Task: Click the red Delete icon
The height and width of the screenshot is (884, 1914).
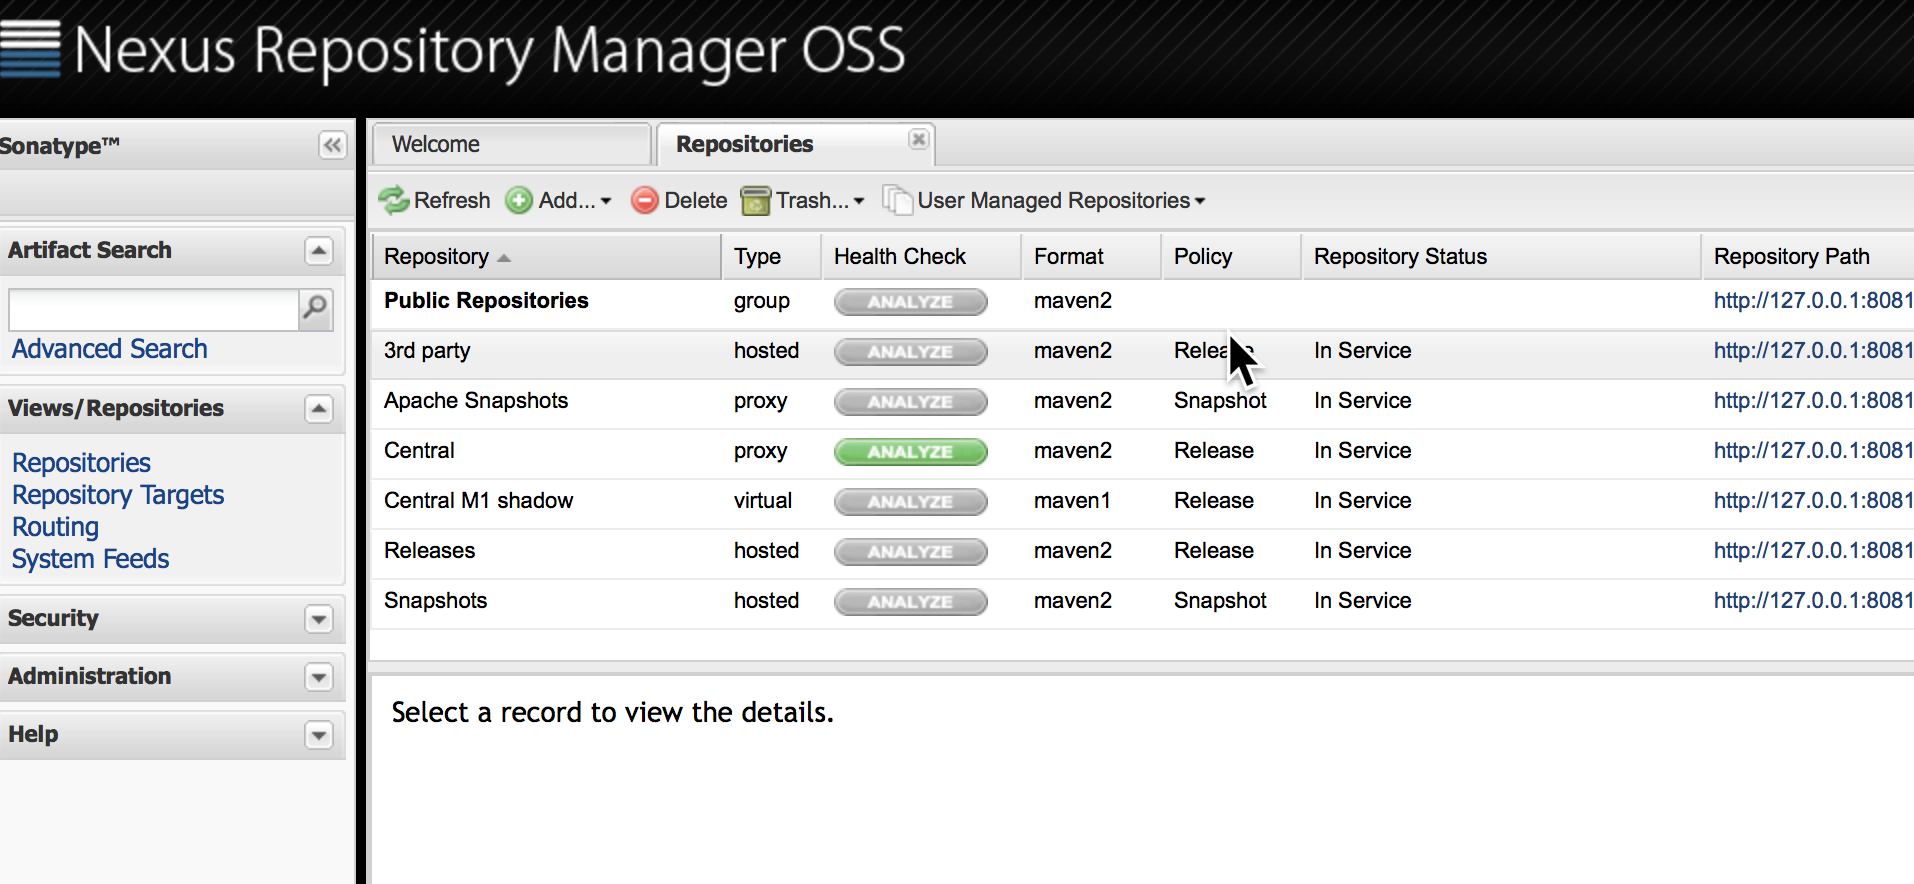Action: (x=645, y=201)
